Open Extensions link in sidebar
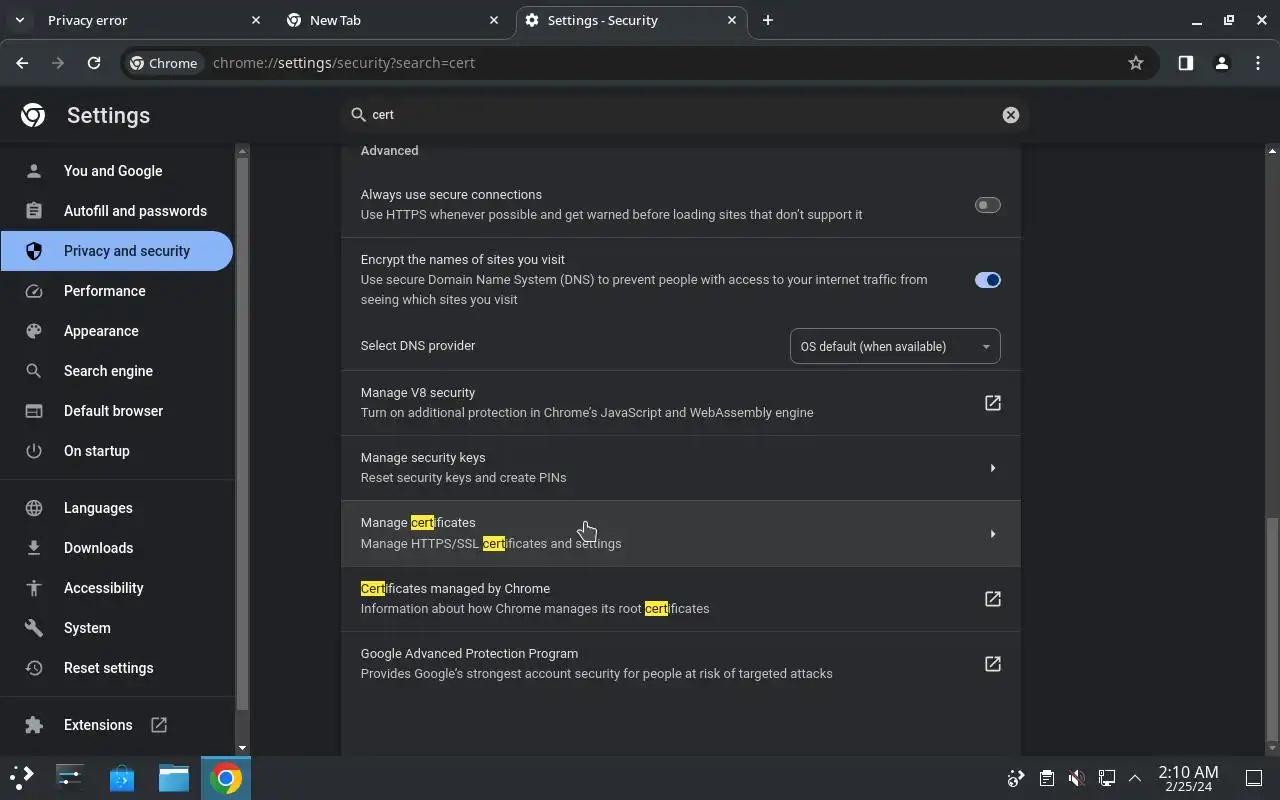Image resolution: width=1280 pixels, height=800 pixels. point(116,725)
